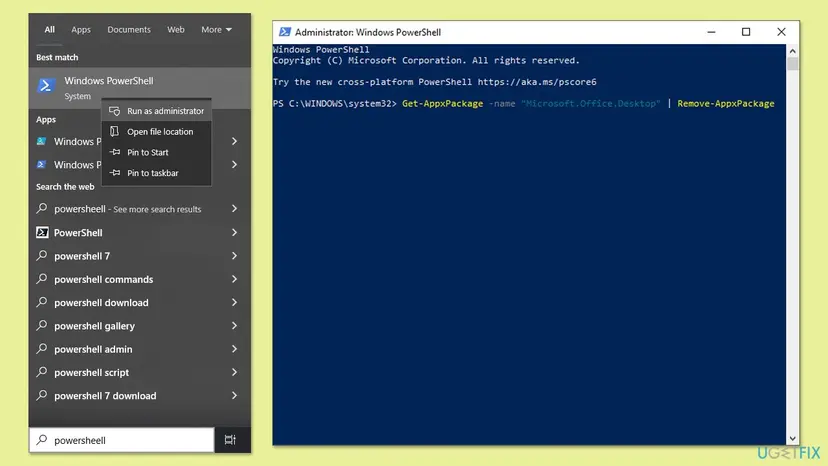
Task: Click the Pin to taskbar pin icon
Action: (x=115, y=173)
